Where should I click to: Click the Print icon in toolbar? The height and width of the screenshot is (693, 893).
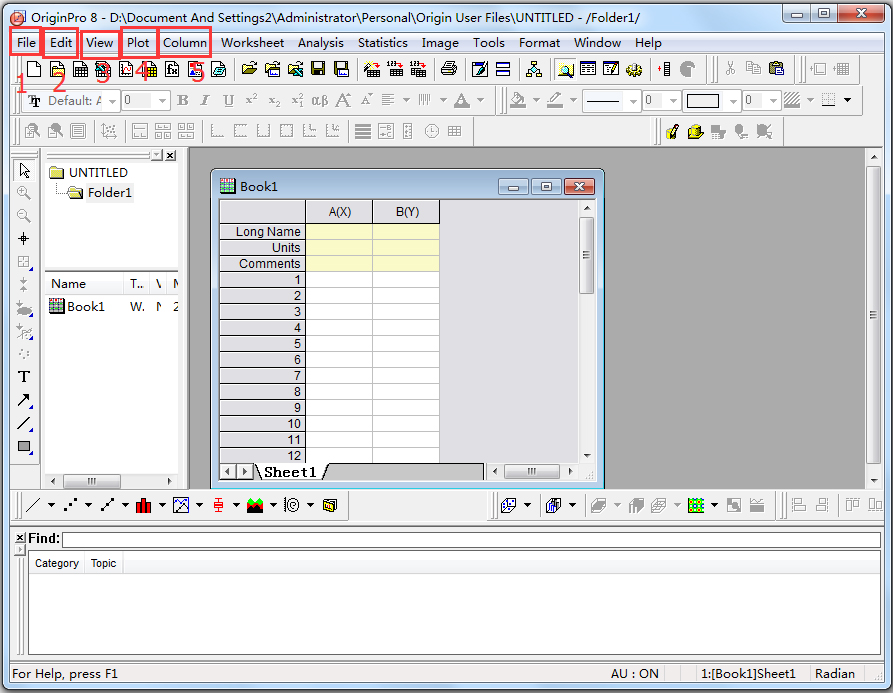(449, 69)
